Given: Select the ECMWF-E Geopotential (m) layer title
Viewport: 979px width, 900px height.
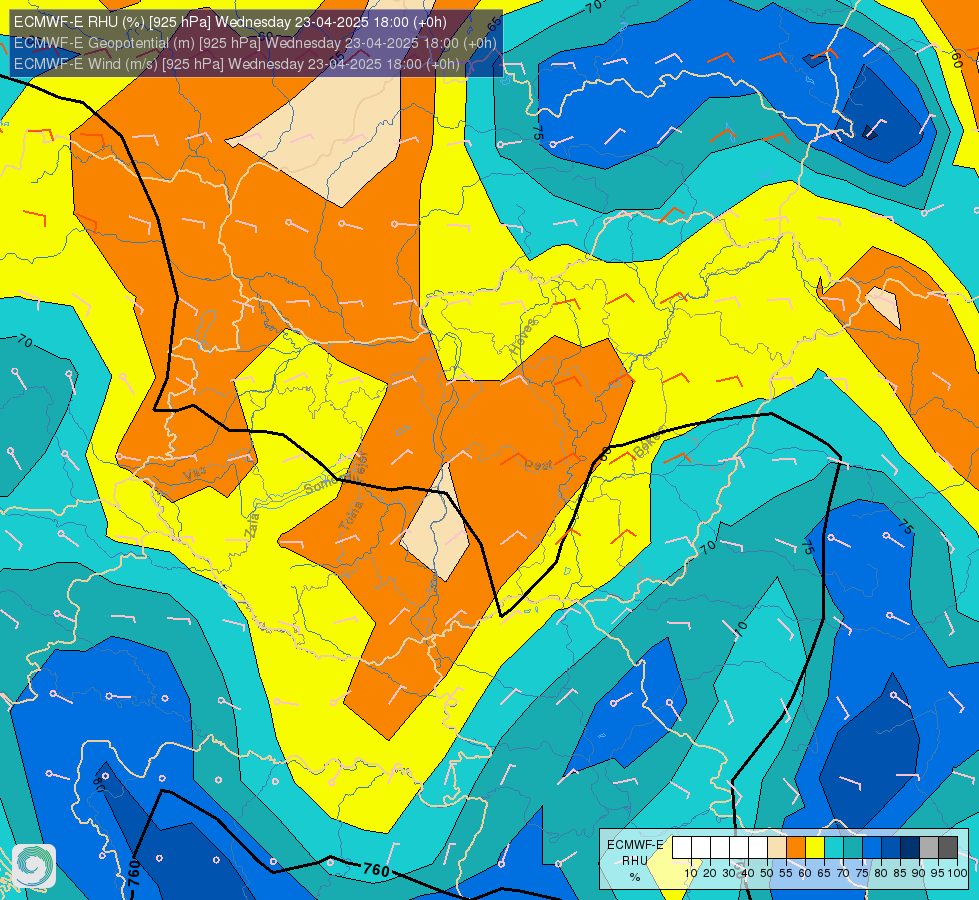Looking at the screenshot, I should 255,43.
